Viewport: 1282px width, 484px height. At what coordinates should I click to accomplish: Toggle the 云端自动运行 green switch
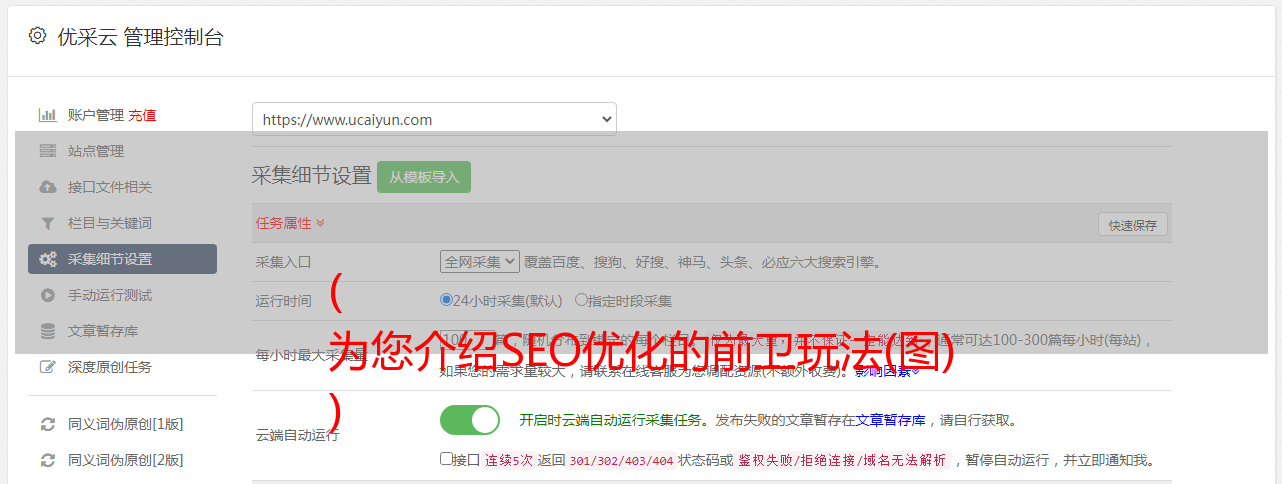tap(470, 420)
